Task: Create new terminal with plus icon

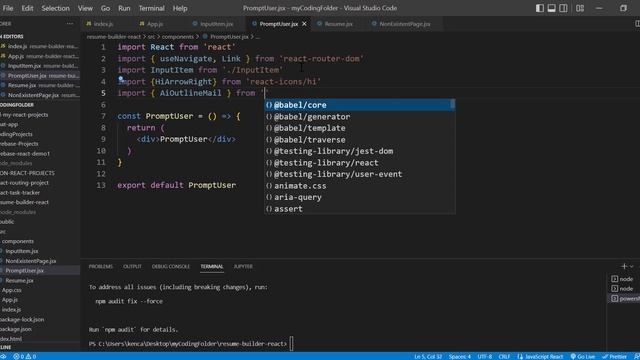Action: (624, 266)
